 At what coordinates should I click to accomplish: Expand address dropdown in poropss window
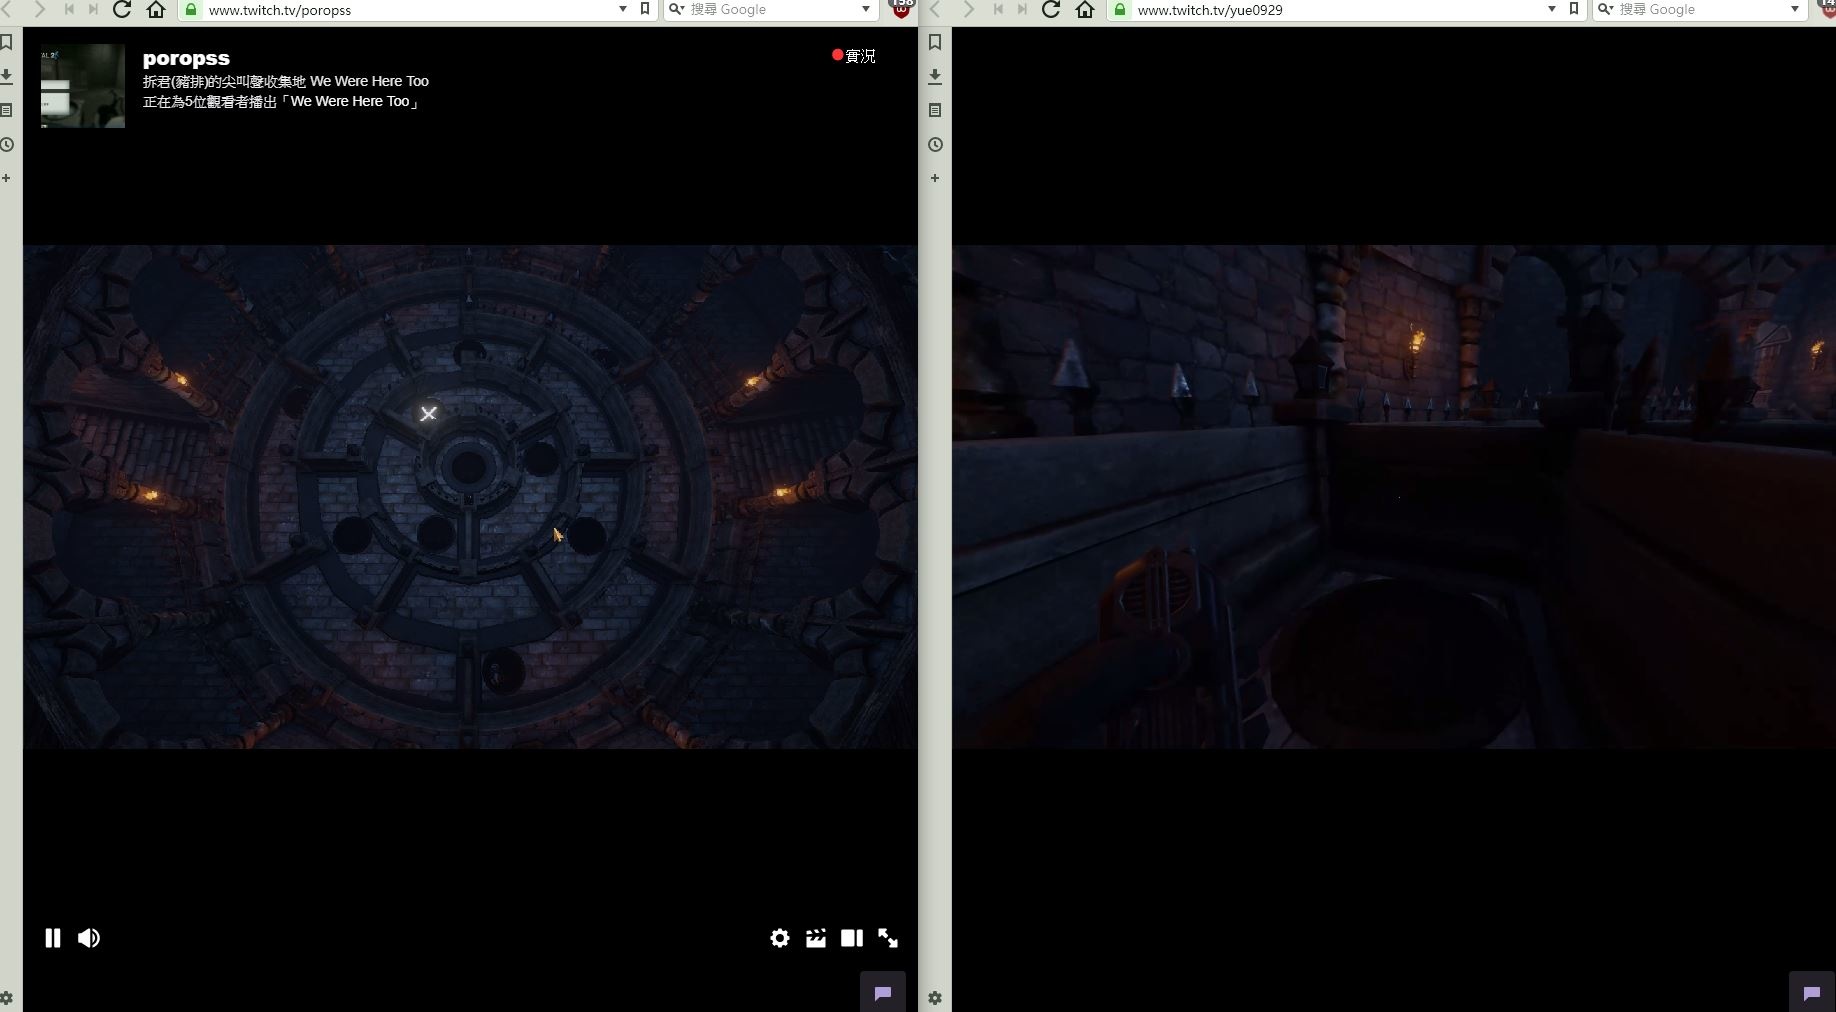coord(622,10)
